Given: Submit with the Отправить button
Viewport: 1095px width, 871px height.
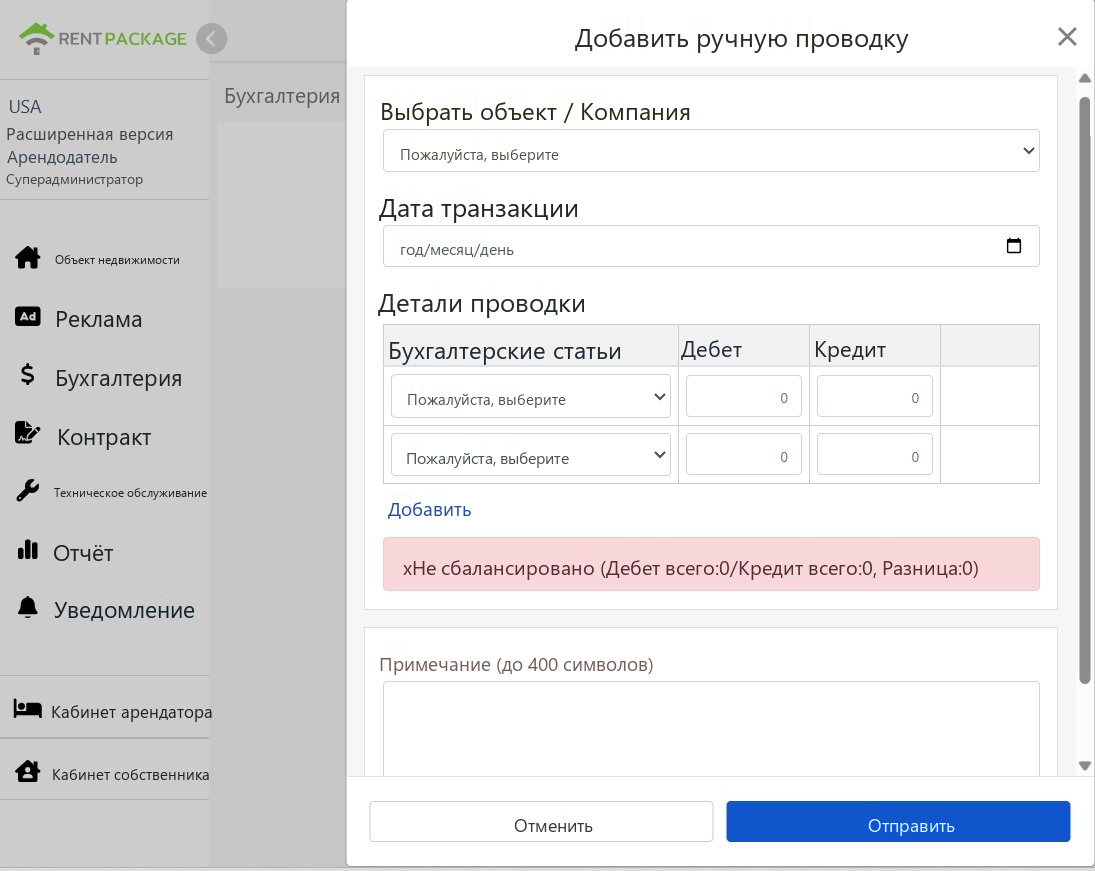Looking at the screenshot, I should (x=898, y=821).
